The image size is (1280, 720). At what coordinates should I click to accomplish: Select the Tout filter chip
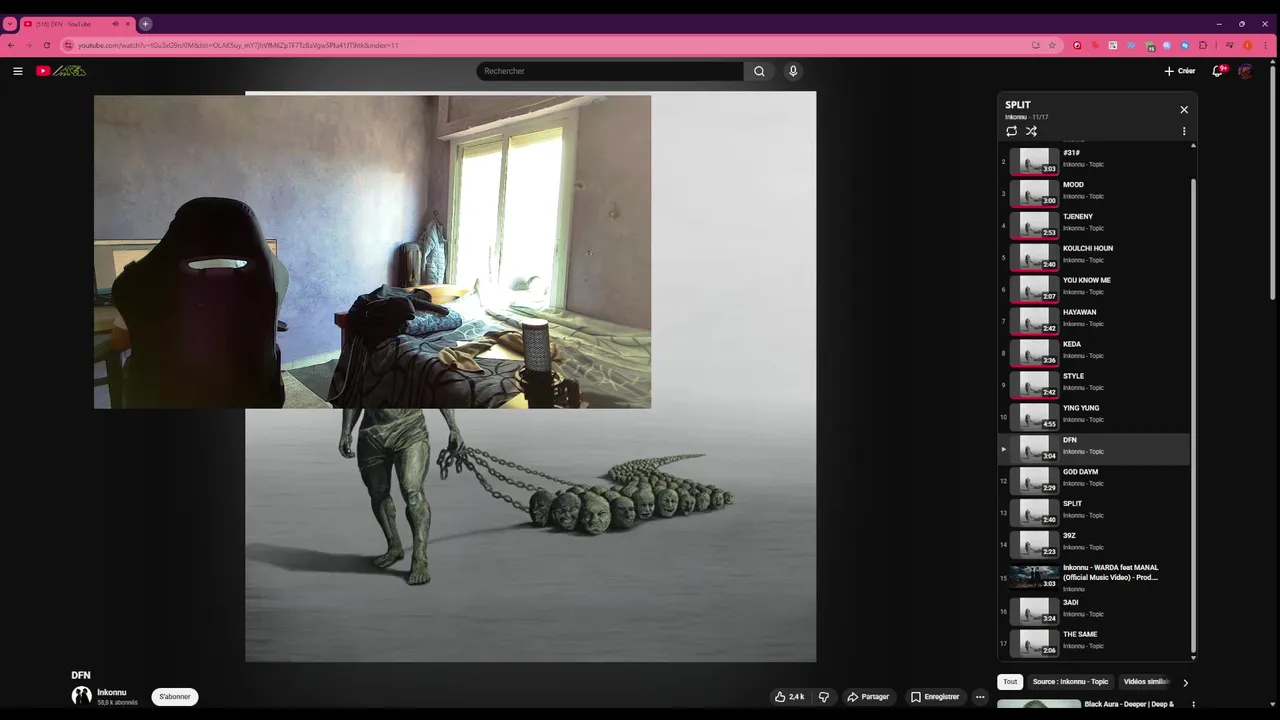pyautogui.click(x=1010, y=682)
